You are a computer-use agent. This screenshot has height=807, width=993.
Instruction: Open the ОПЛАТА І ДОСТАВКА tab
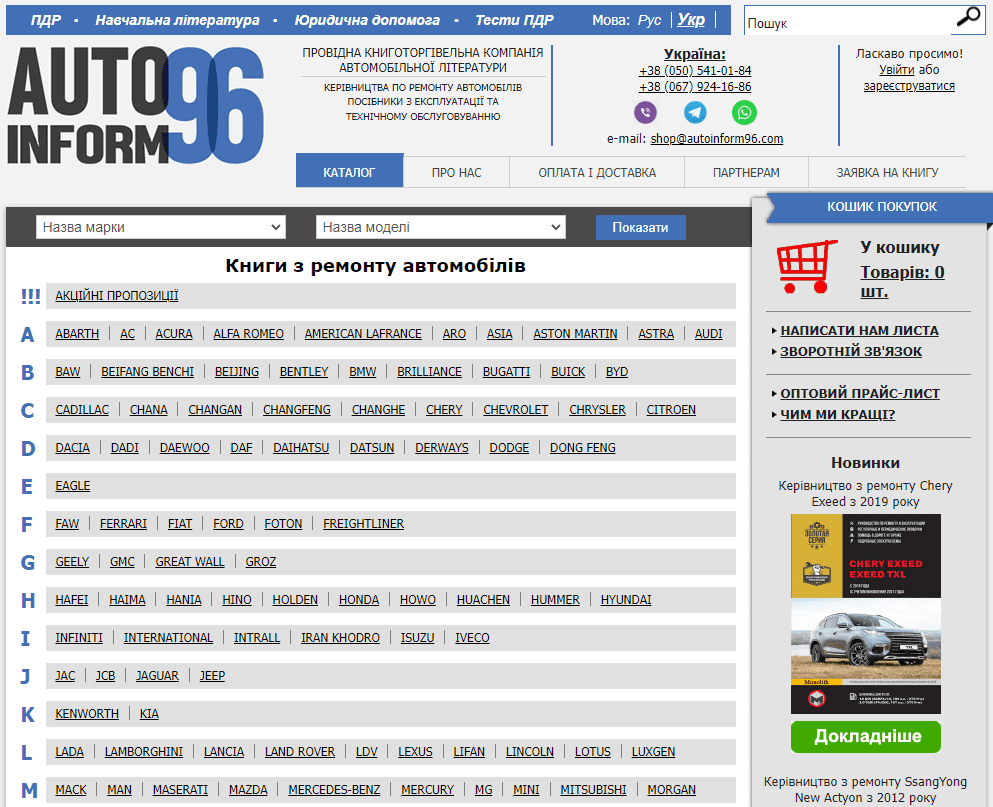[x=597, y=172]
